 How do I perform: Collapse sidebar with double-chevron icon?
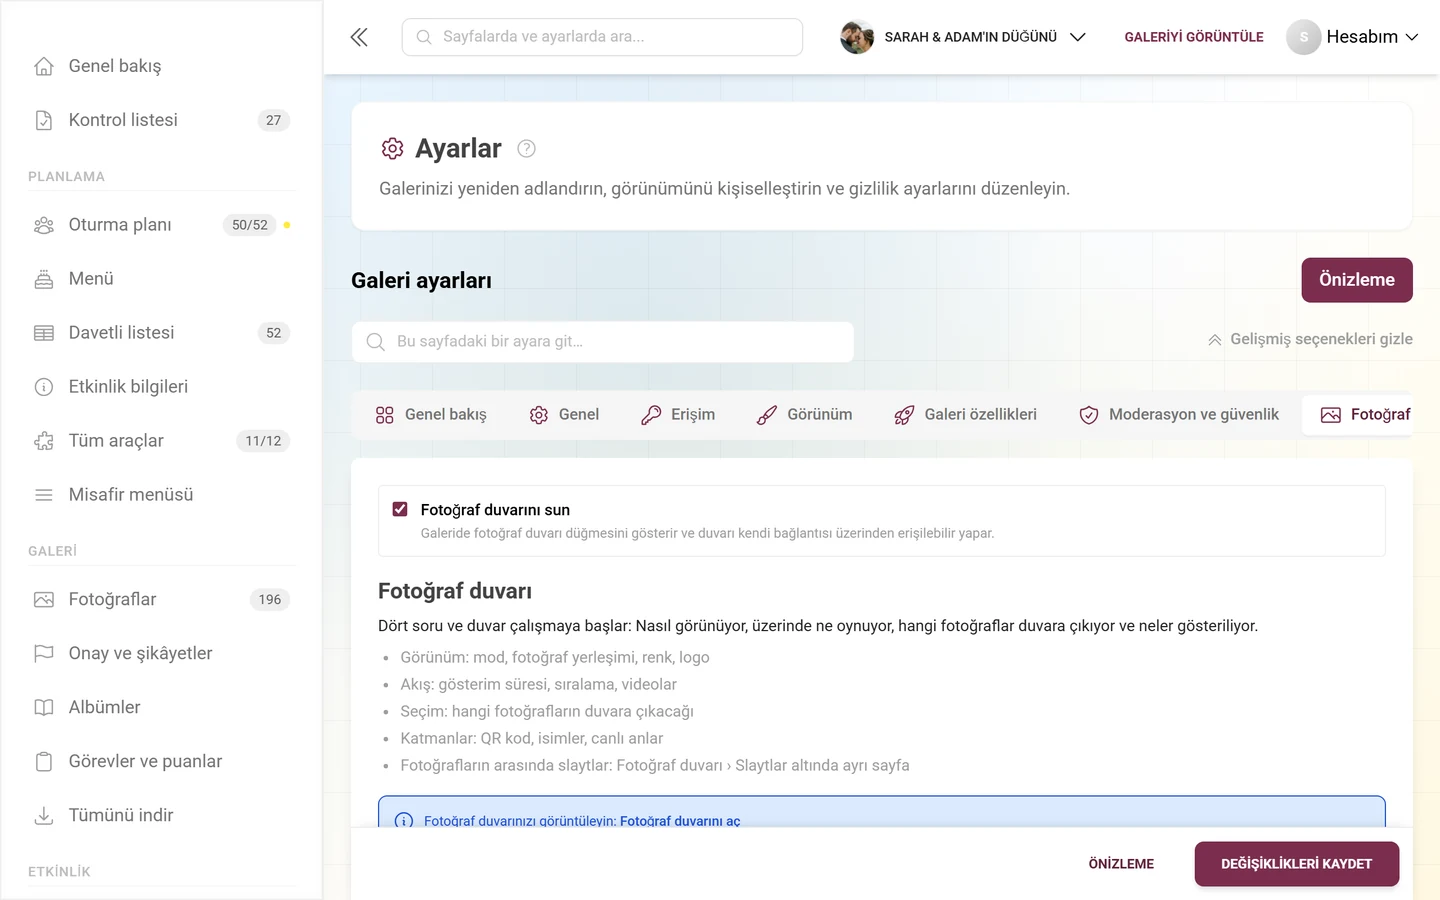(359, 37)
